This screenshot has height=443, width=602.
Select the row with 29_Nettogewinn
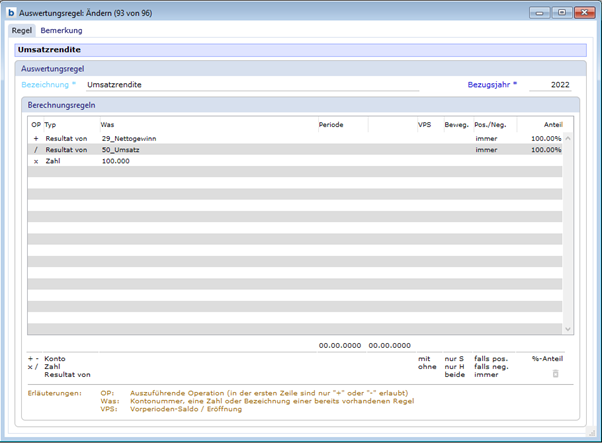pos(130,138)
